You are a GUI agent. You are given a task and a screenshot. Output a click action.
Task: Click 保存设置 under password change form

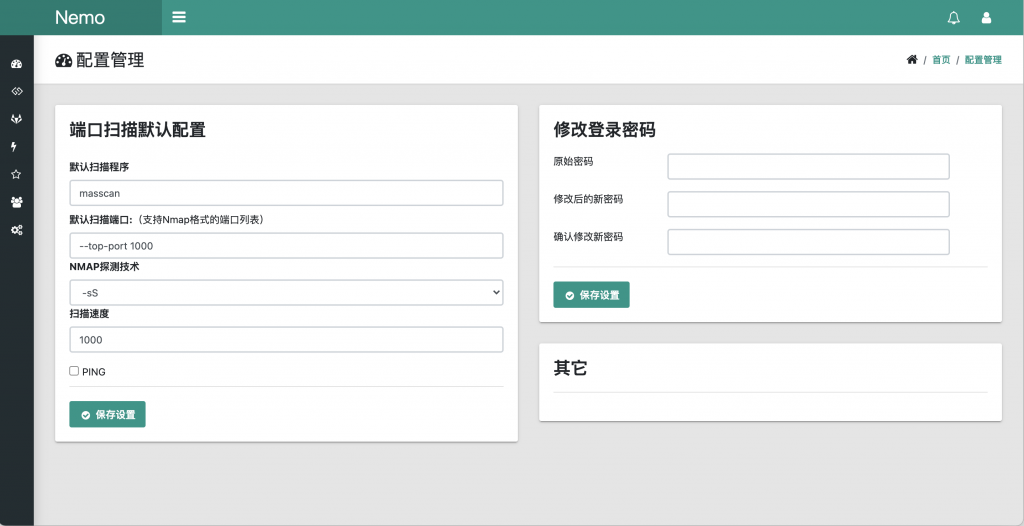[x=591, y=295]
